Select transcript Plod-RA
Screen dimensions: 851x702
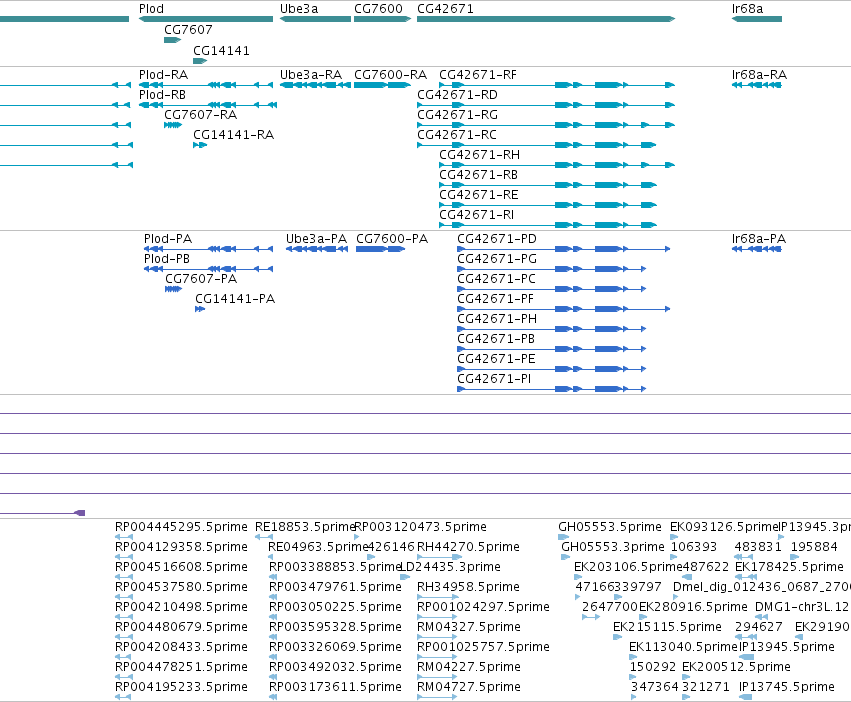(206, 85)
